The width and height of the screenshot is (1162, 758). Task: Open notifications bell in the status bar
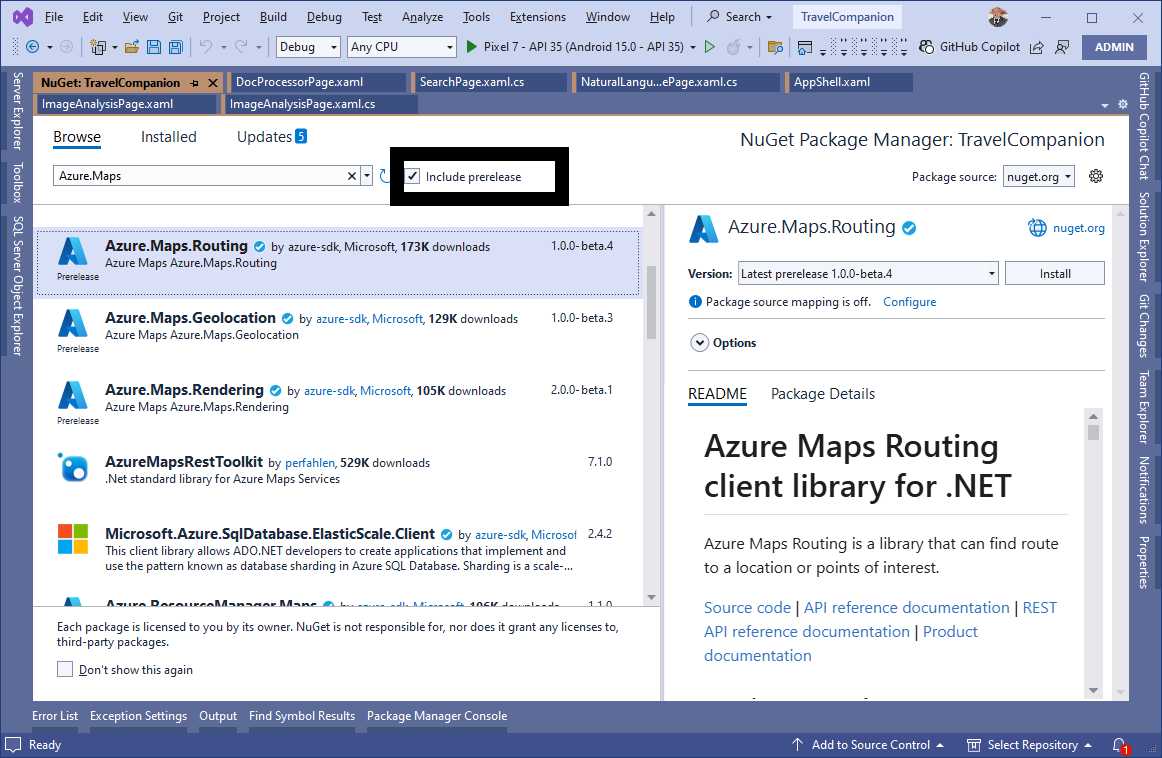[1118, 745]
